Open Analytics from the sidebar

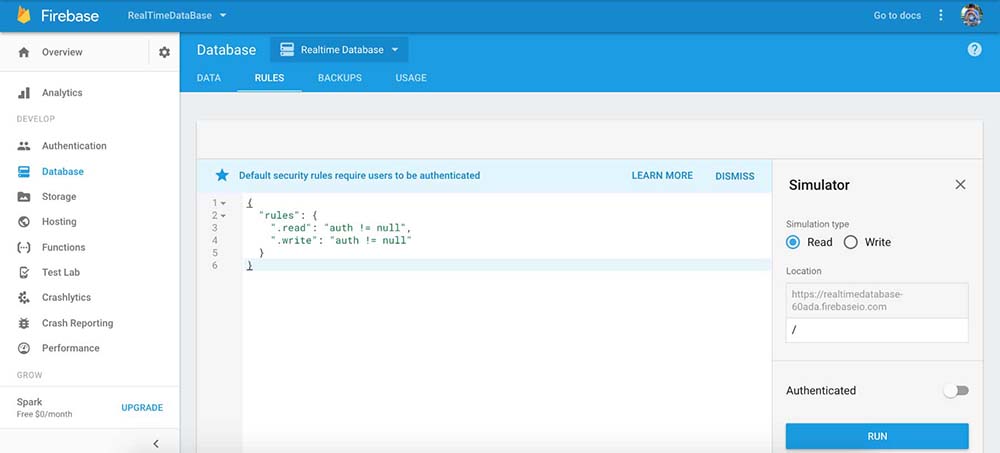[x=62, y=93]
